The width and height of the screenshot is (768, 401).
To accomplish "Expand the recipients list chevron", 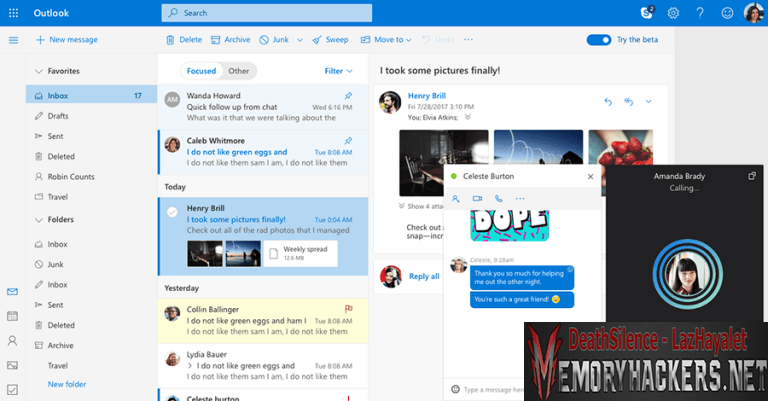I will point(468,117).
